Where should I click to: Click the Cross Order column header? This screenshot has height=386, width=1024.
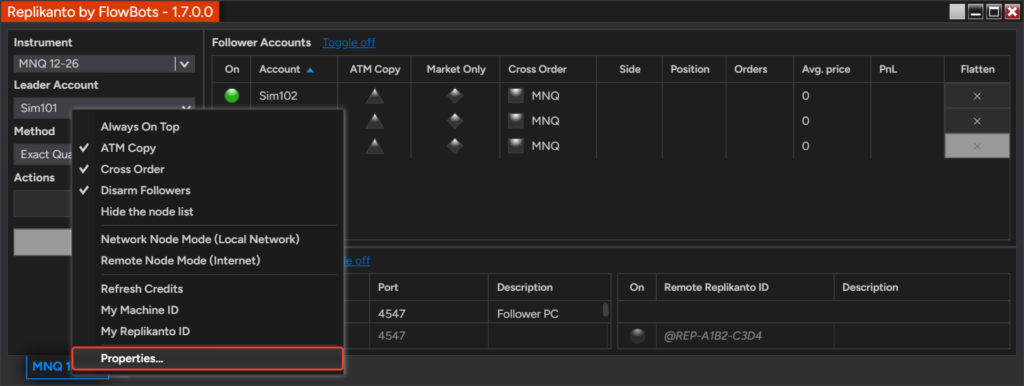548,69
